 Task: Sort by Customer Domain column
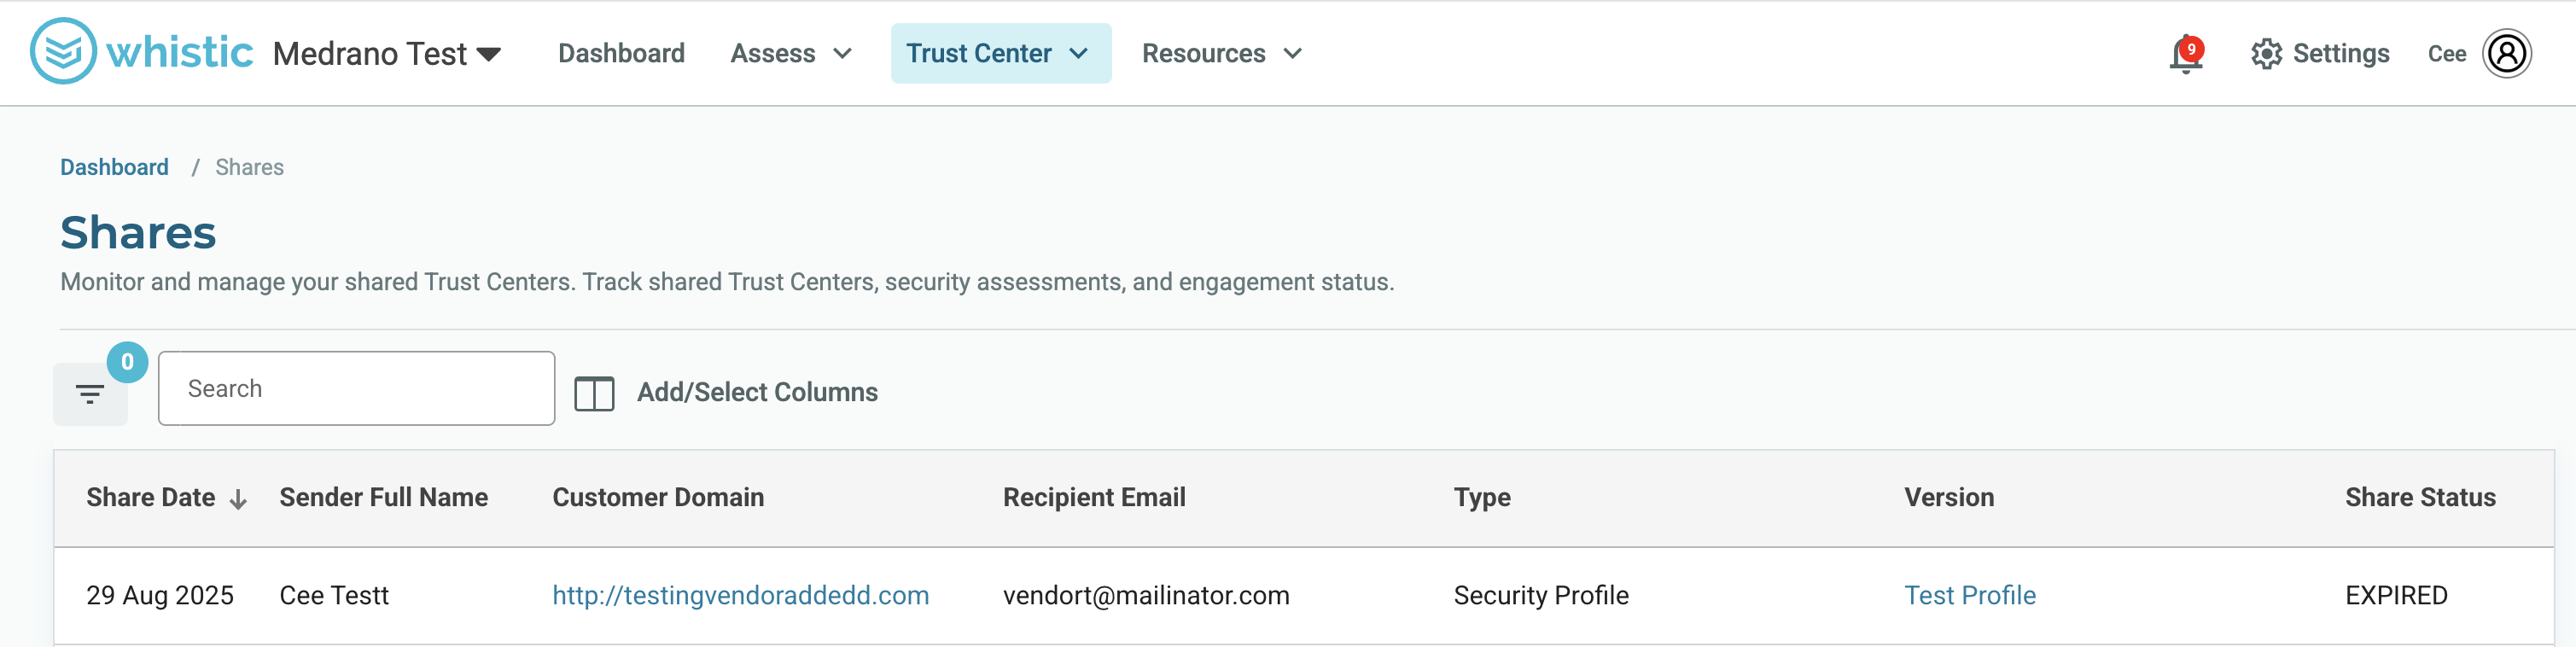coord(658,497)
